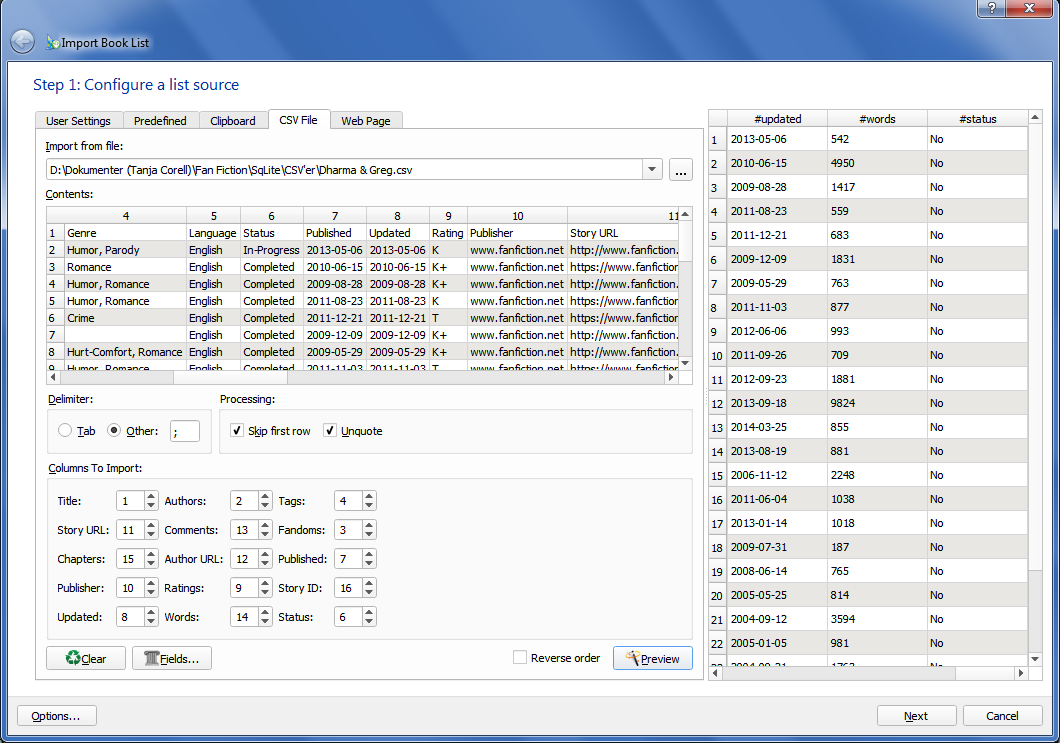The width and height of the screenshot is (1060, 743).
Task: Click the contents table horizontal scrollbar
Action: coord(362,377)
